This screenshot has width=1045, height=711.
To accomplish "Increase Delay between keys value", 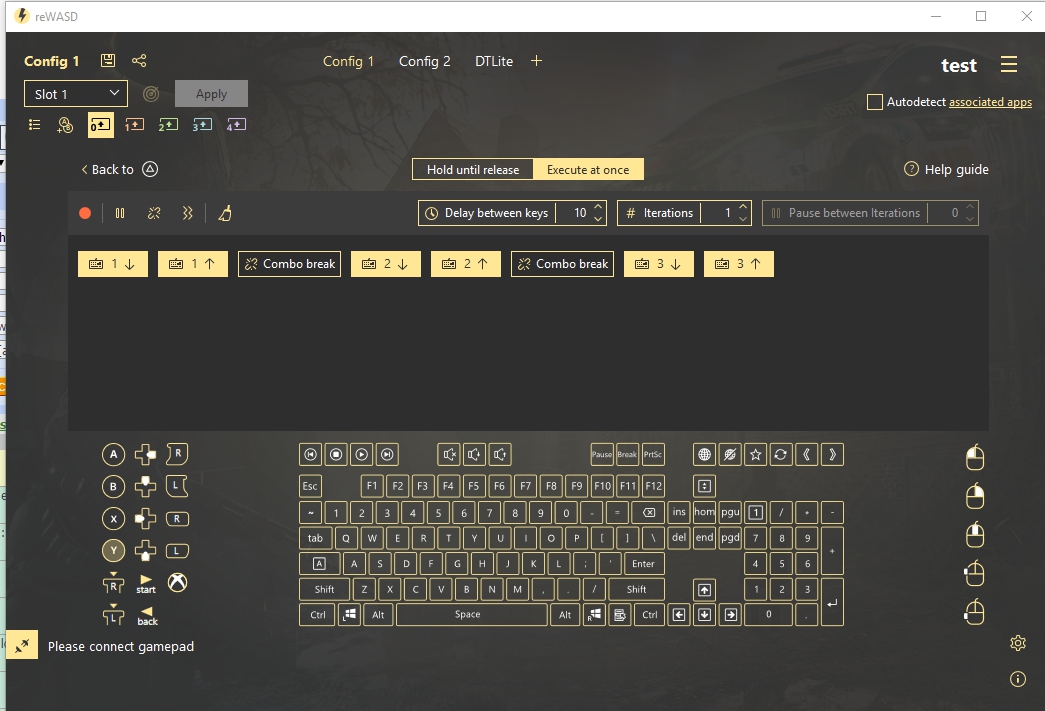I will pyautogui.click(x=598, y=207).
